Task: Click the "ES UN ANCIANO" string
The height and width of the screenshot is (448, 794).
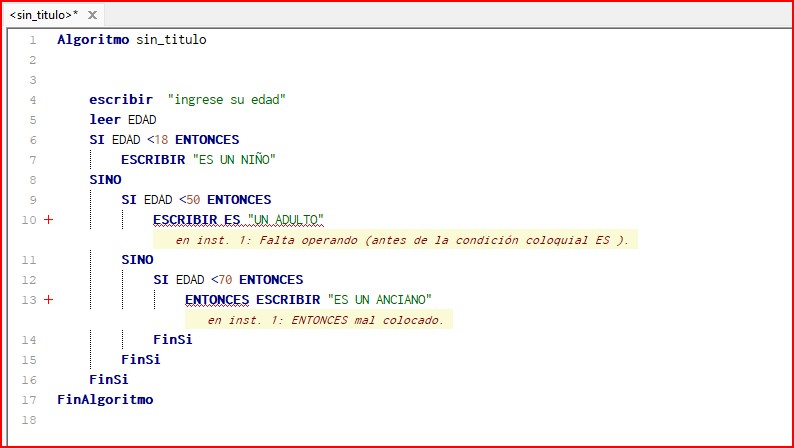Action: (379, 300)
